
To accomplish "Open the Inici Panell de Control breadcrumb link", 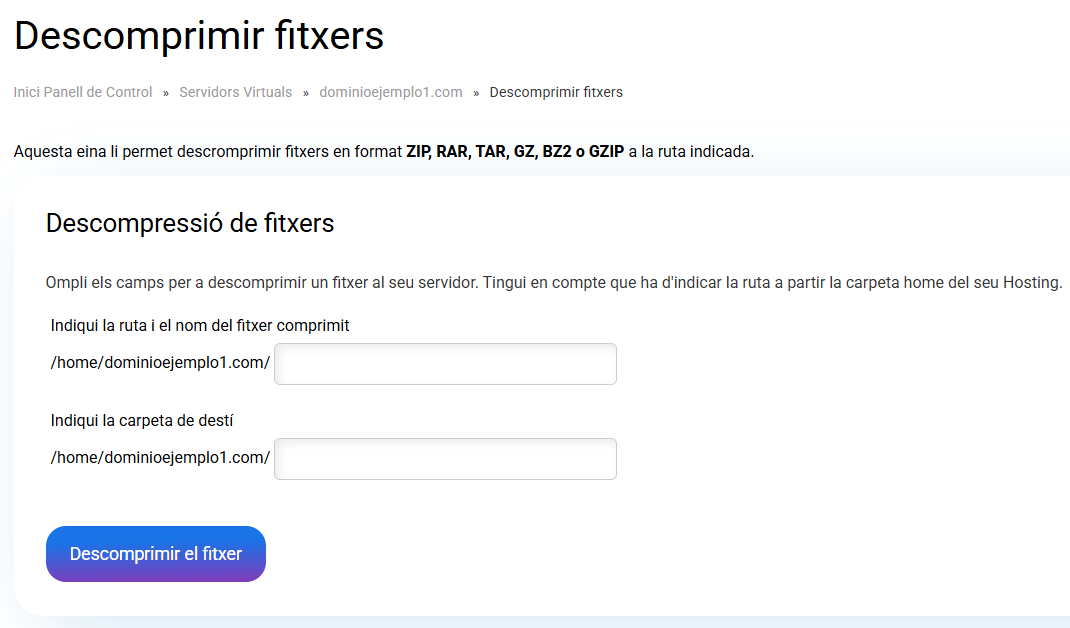I will (83, 92).
